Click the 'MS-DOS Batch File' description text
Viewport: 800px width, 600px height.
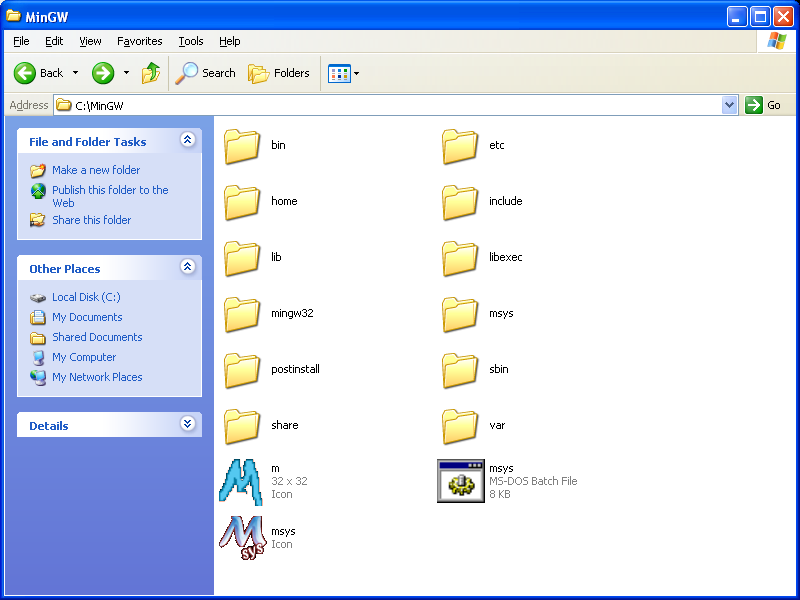click(533, 481)
